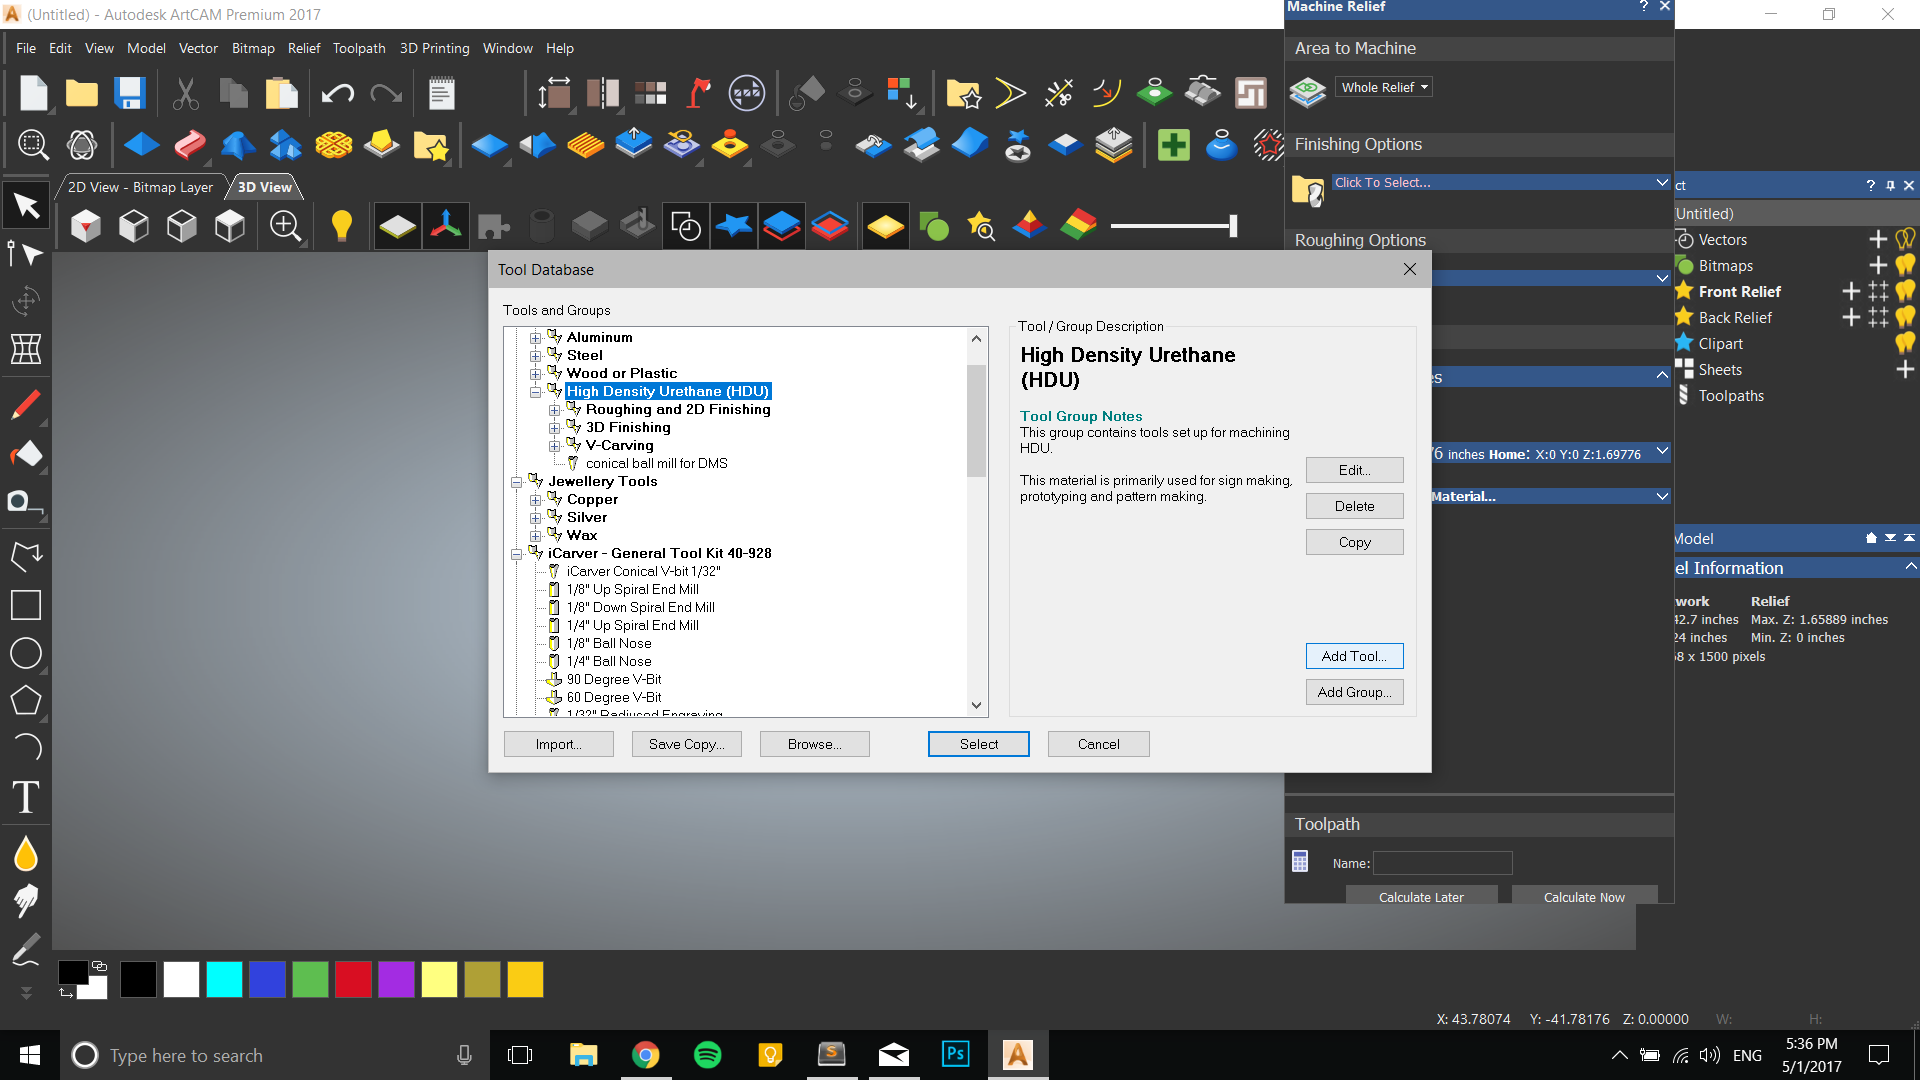
Task: Toggle visibility bulb for Bitmaps
Action: click(x=1905, y=265)
